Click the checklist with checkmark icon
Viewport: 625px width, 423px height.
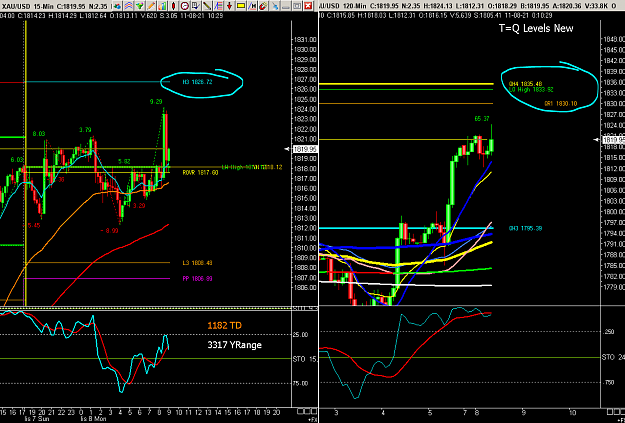tap(196, 6)
